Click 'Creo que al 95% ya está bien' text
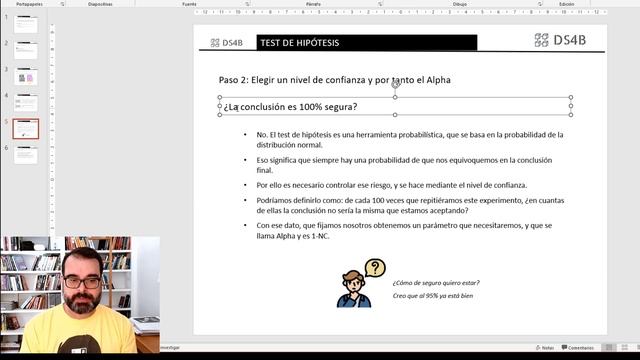The width and height of the screenshot is (640, 360). (x=433, y=296)
